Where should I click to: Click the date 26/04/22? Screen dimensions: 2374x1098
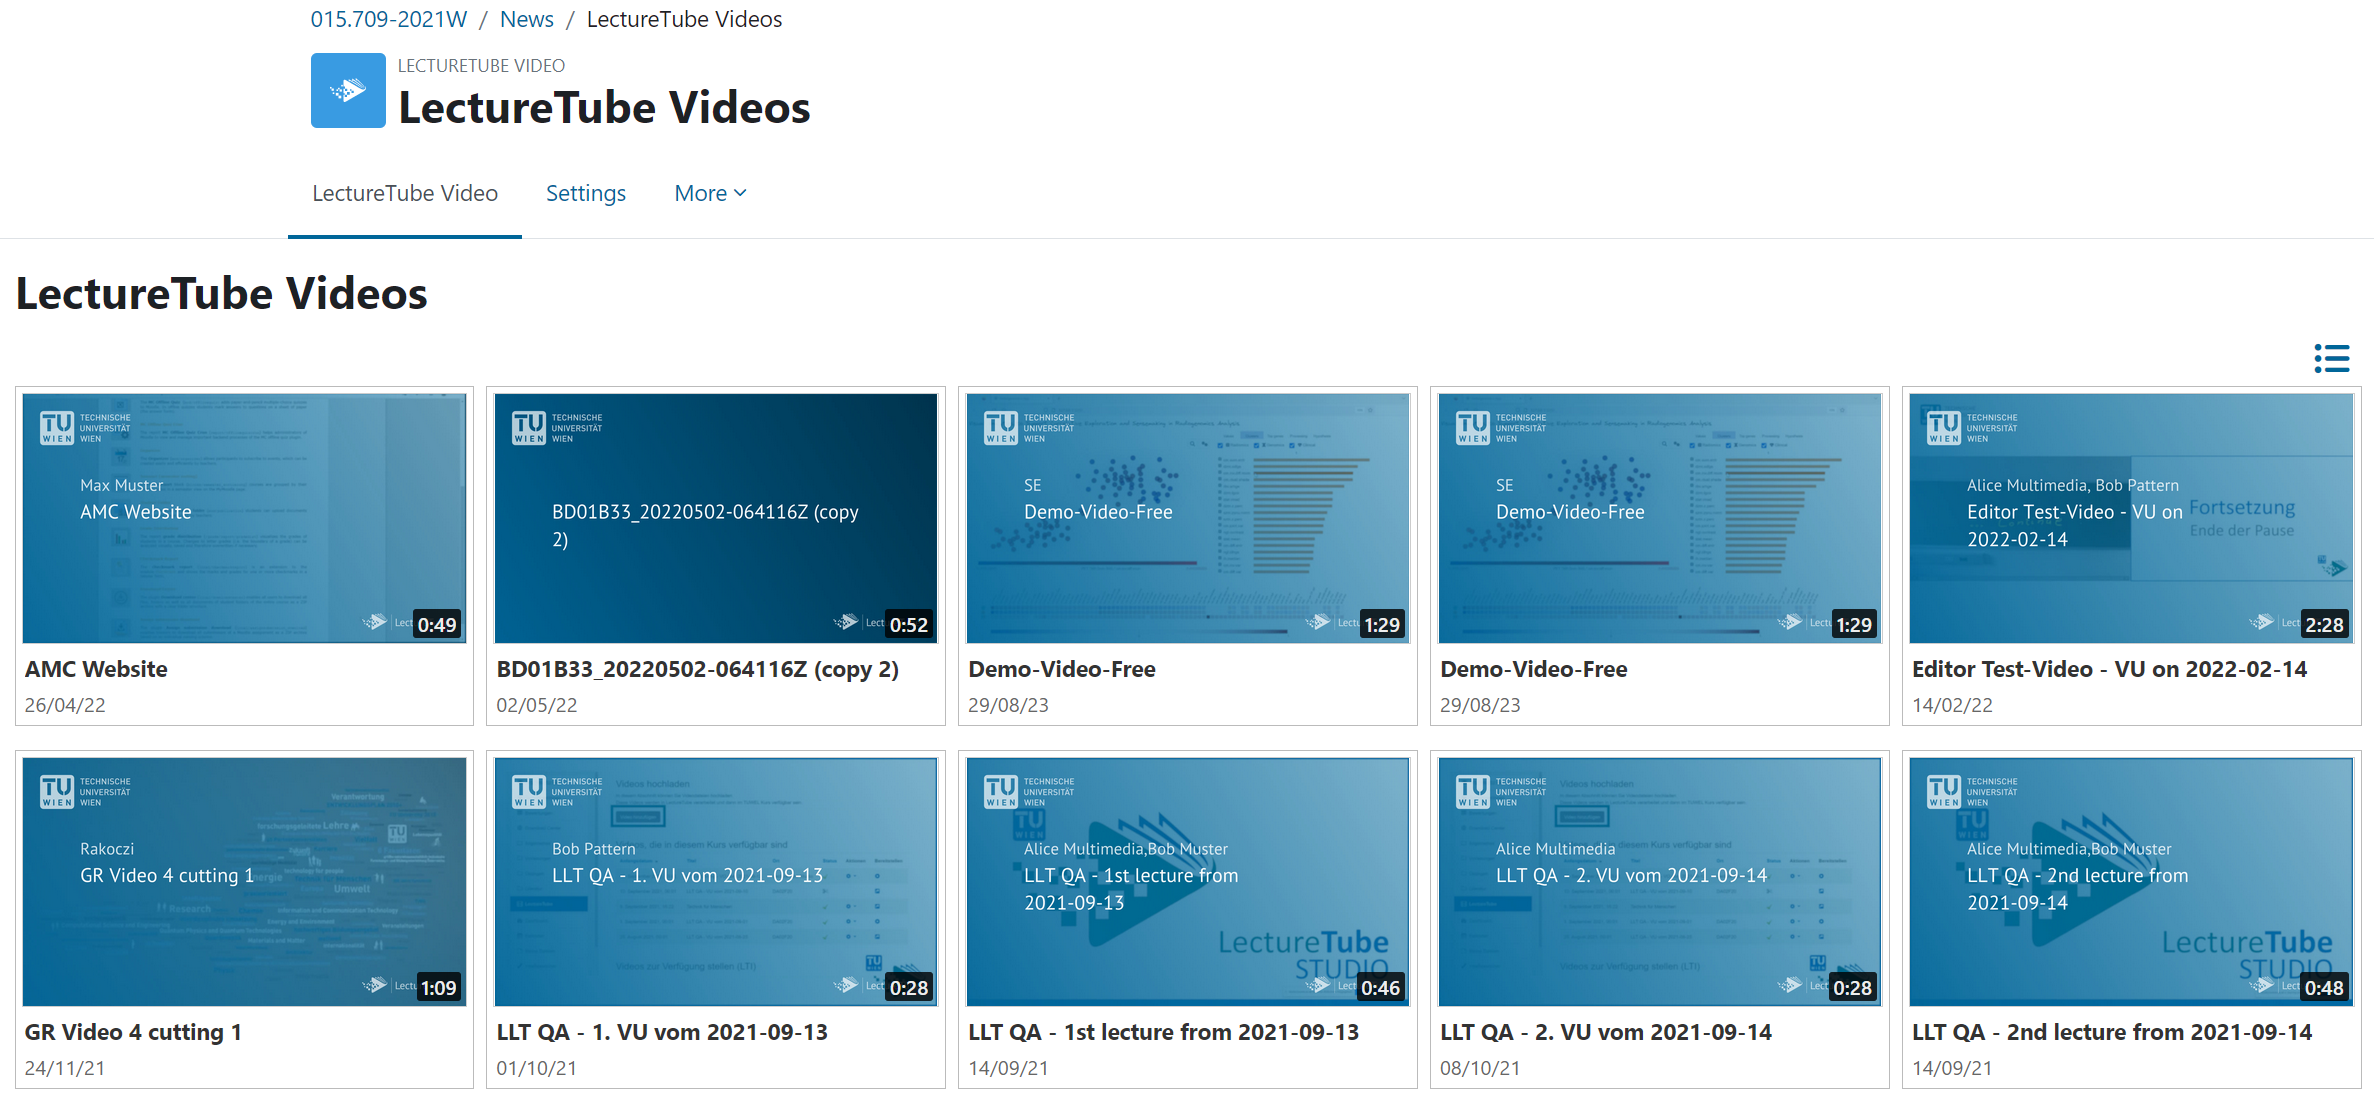[65, 705]
